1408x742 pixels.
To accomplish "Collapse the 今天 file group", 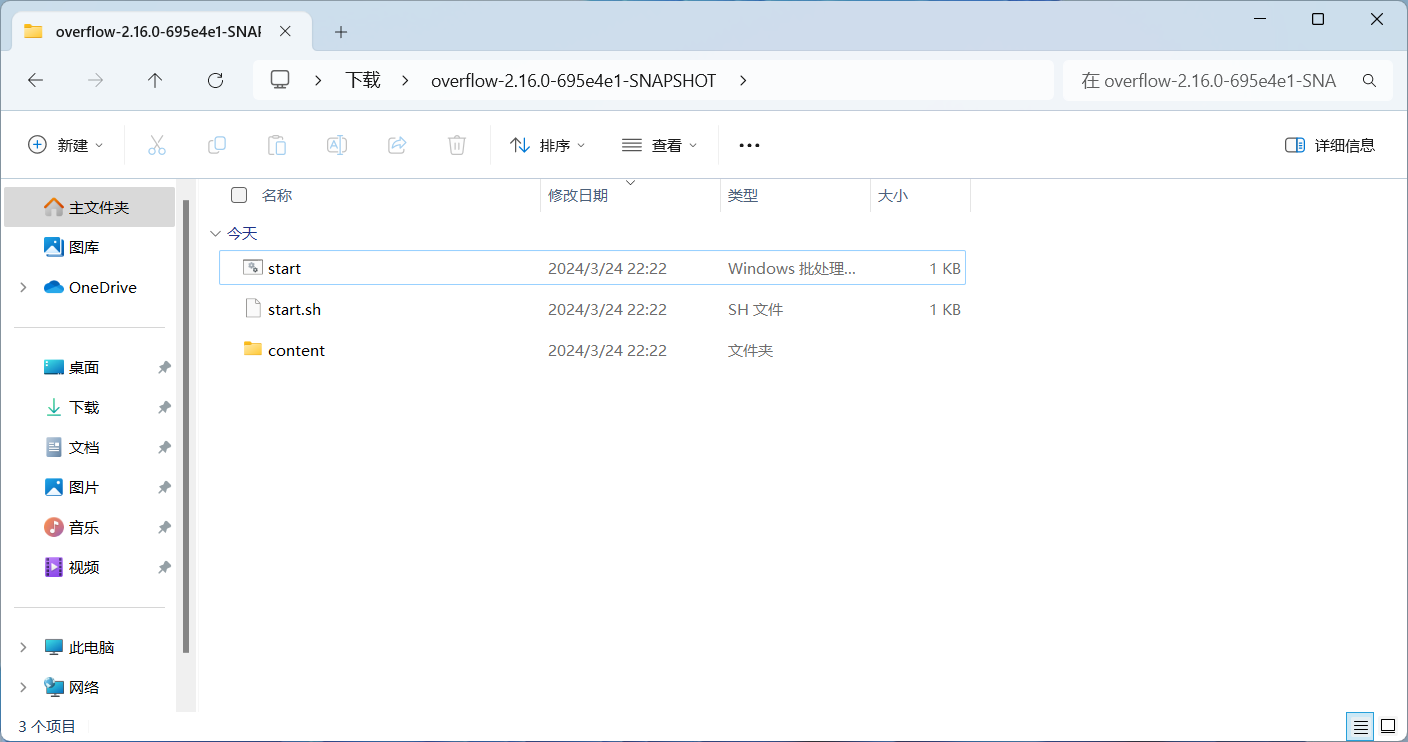I will pos(215,232).
